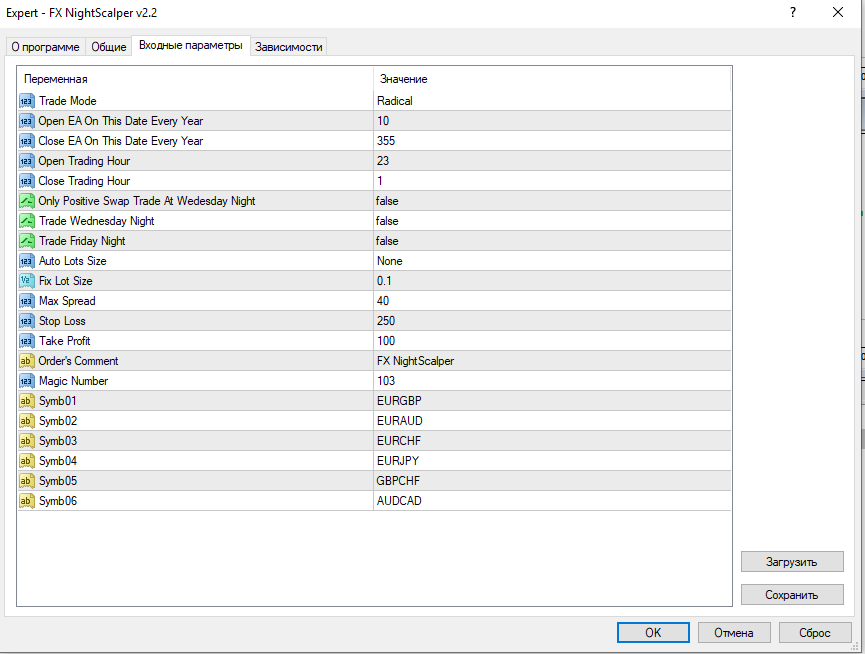Click the Отмена button

tap(734, 632)
